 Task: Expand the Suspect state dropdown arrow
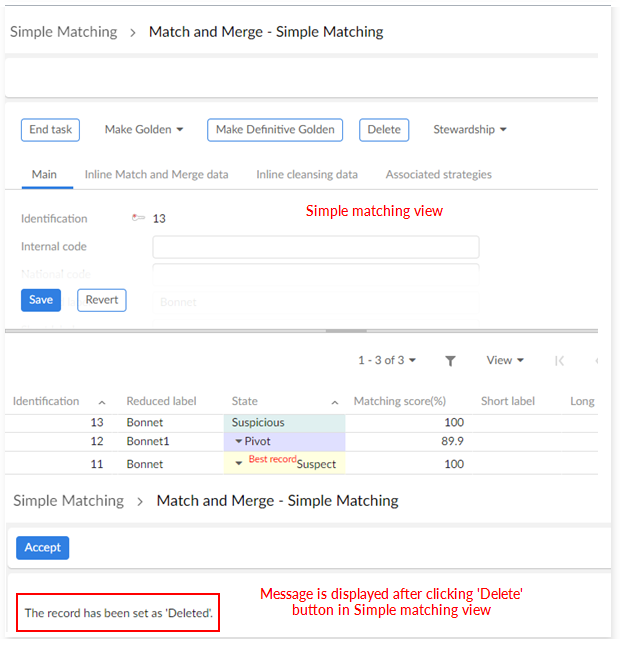(x=239, y=463)
